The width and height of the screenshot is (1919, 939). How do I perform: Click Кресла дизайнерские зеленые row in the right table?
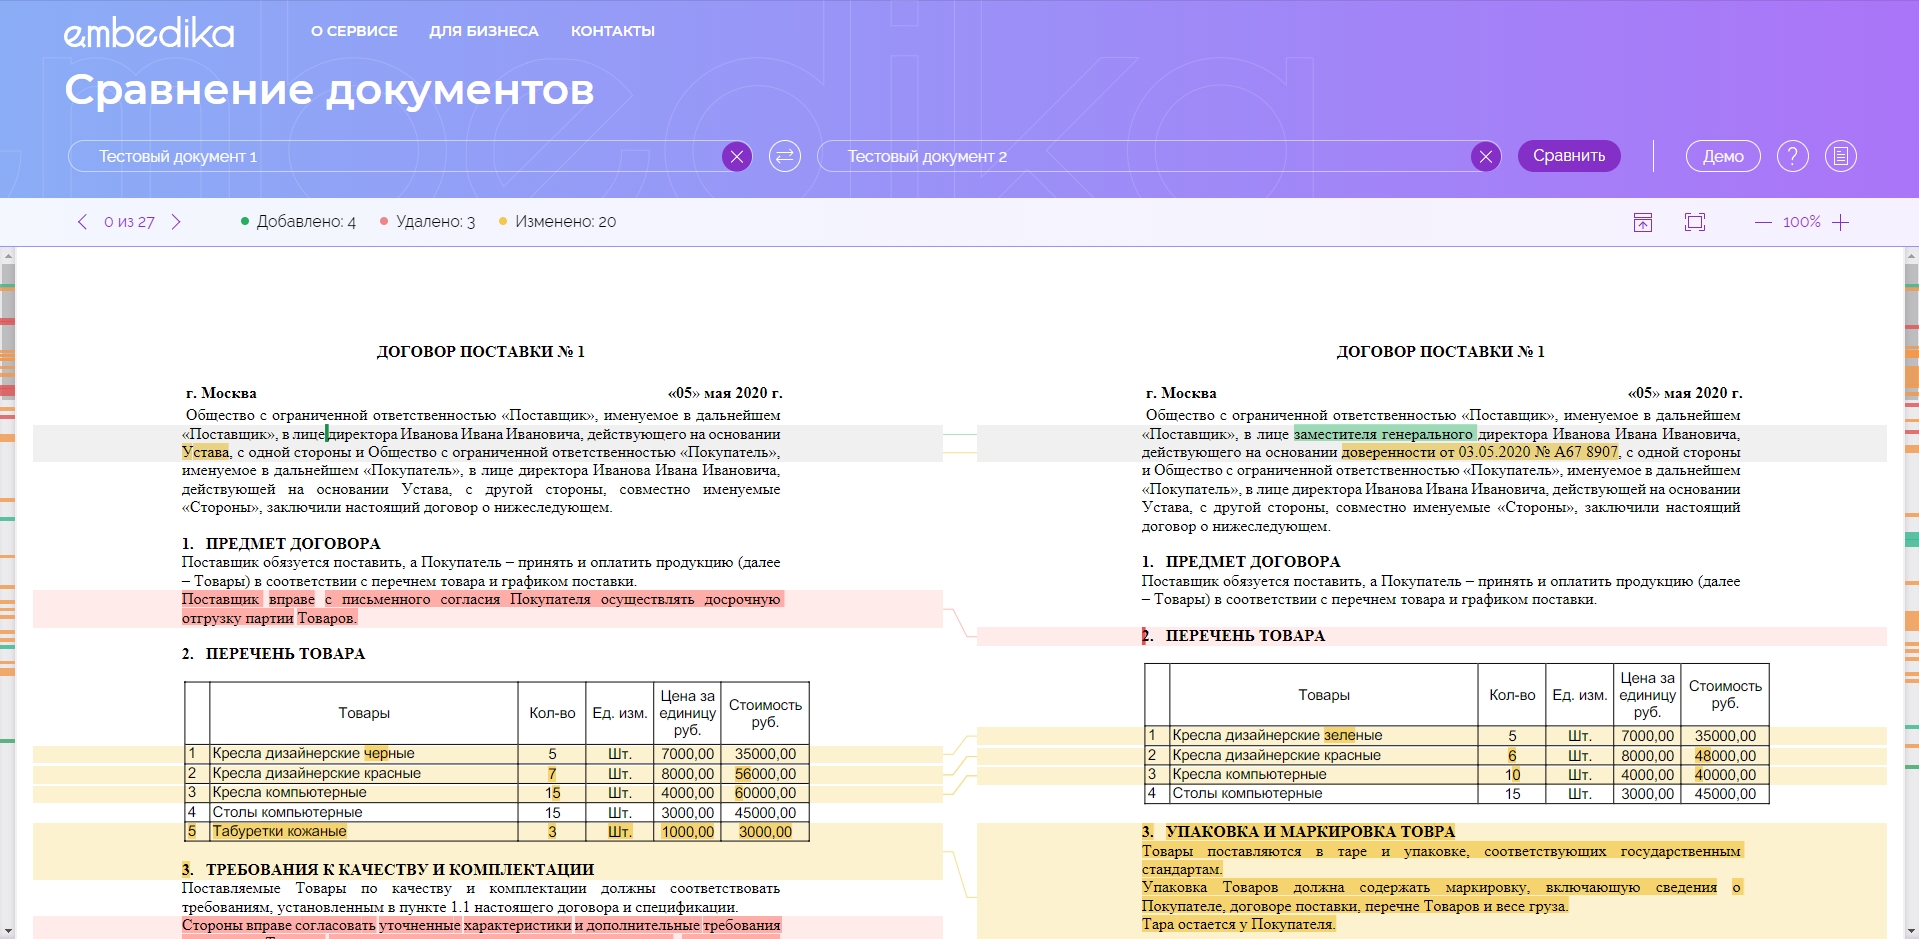pyautogui.click(x=1457, y=735)
